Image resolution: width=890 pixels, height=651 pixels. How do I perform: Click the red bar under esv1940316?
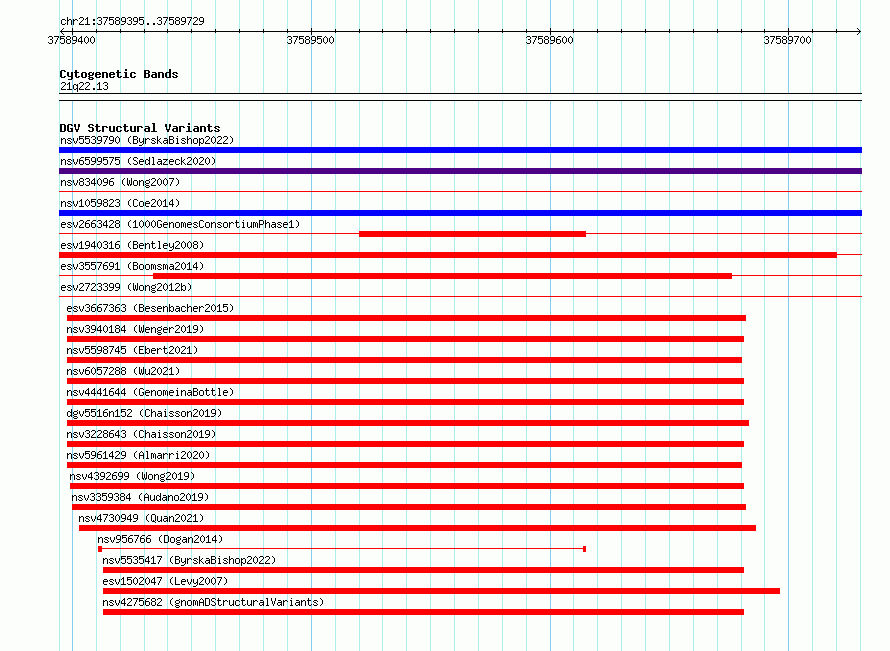pos(448,255)
